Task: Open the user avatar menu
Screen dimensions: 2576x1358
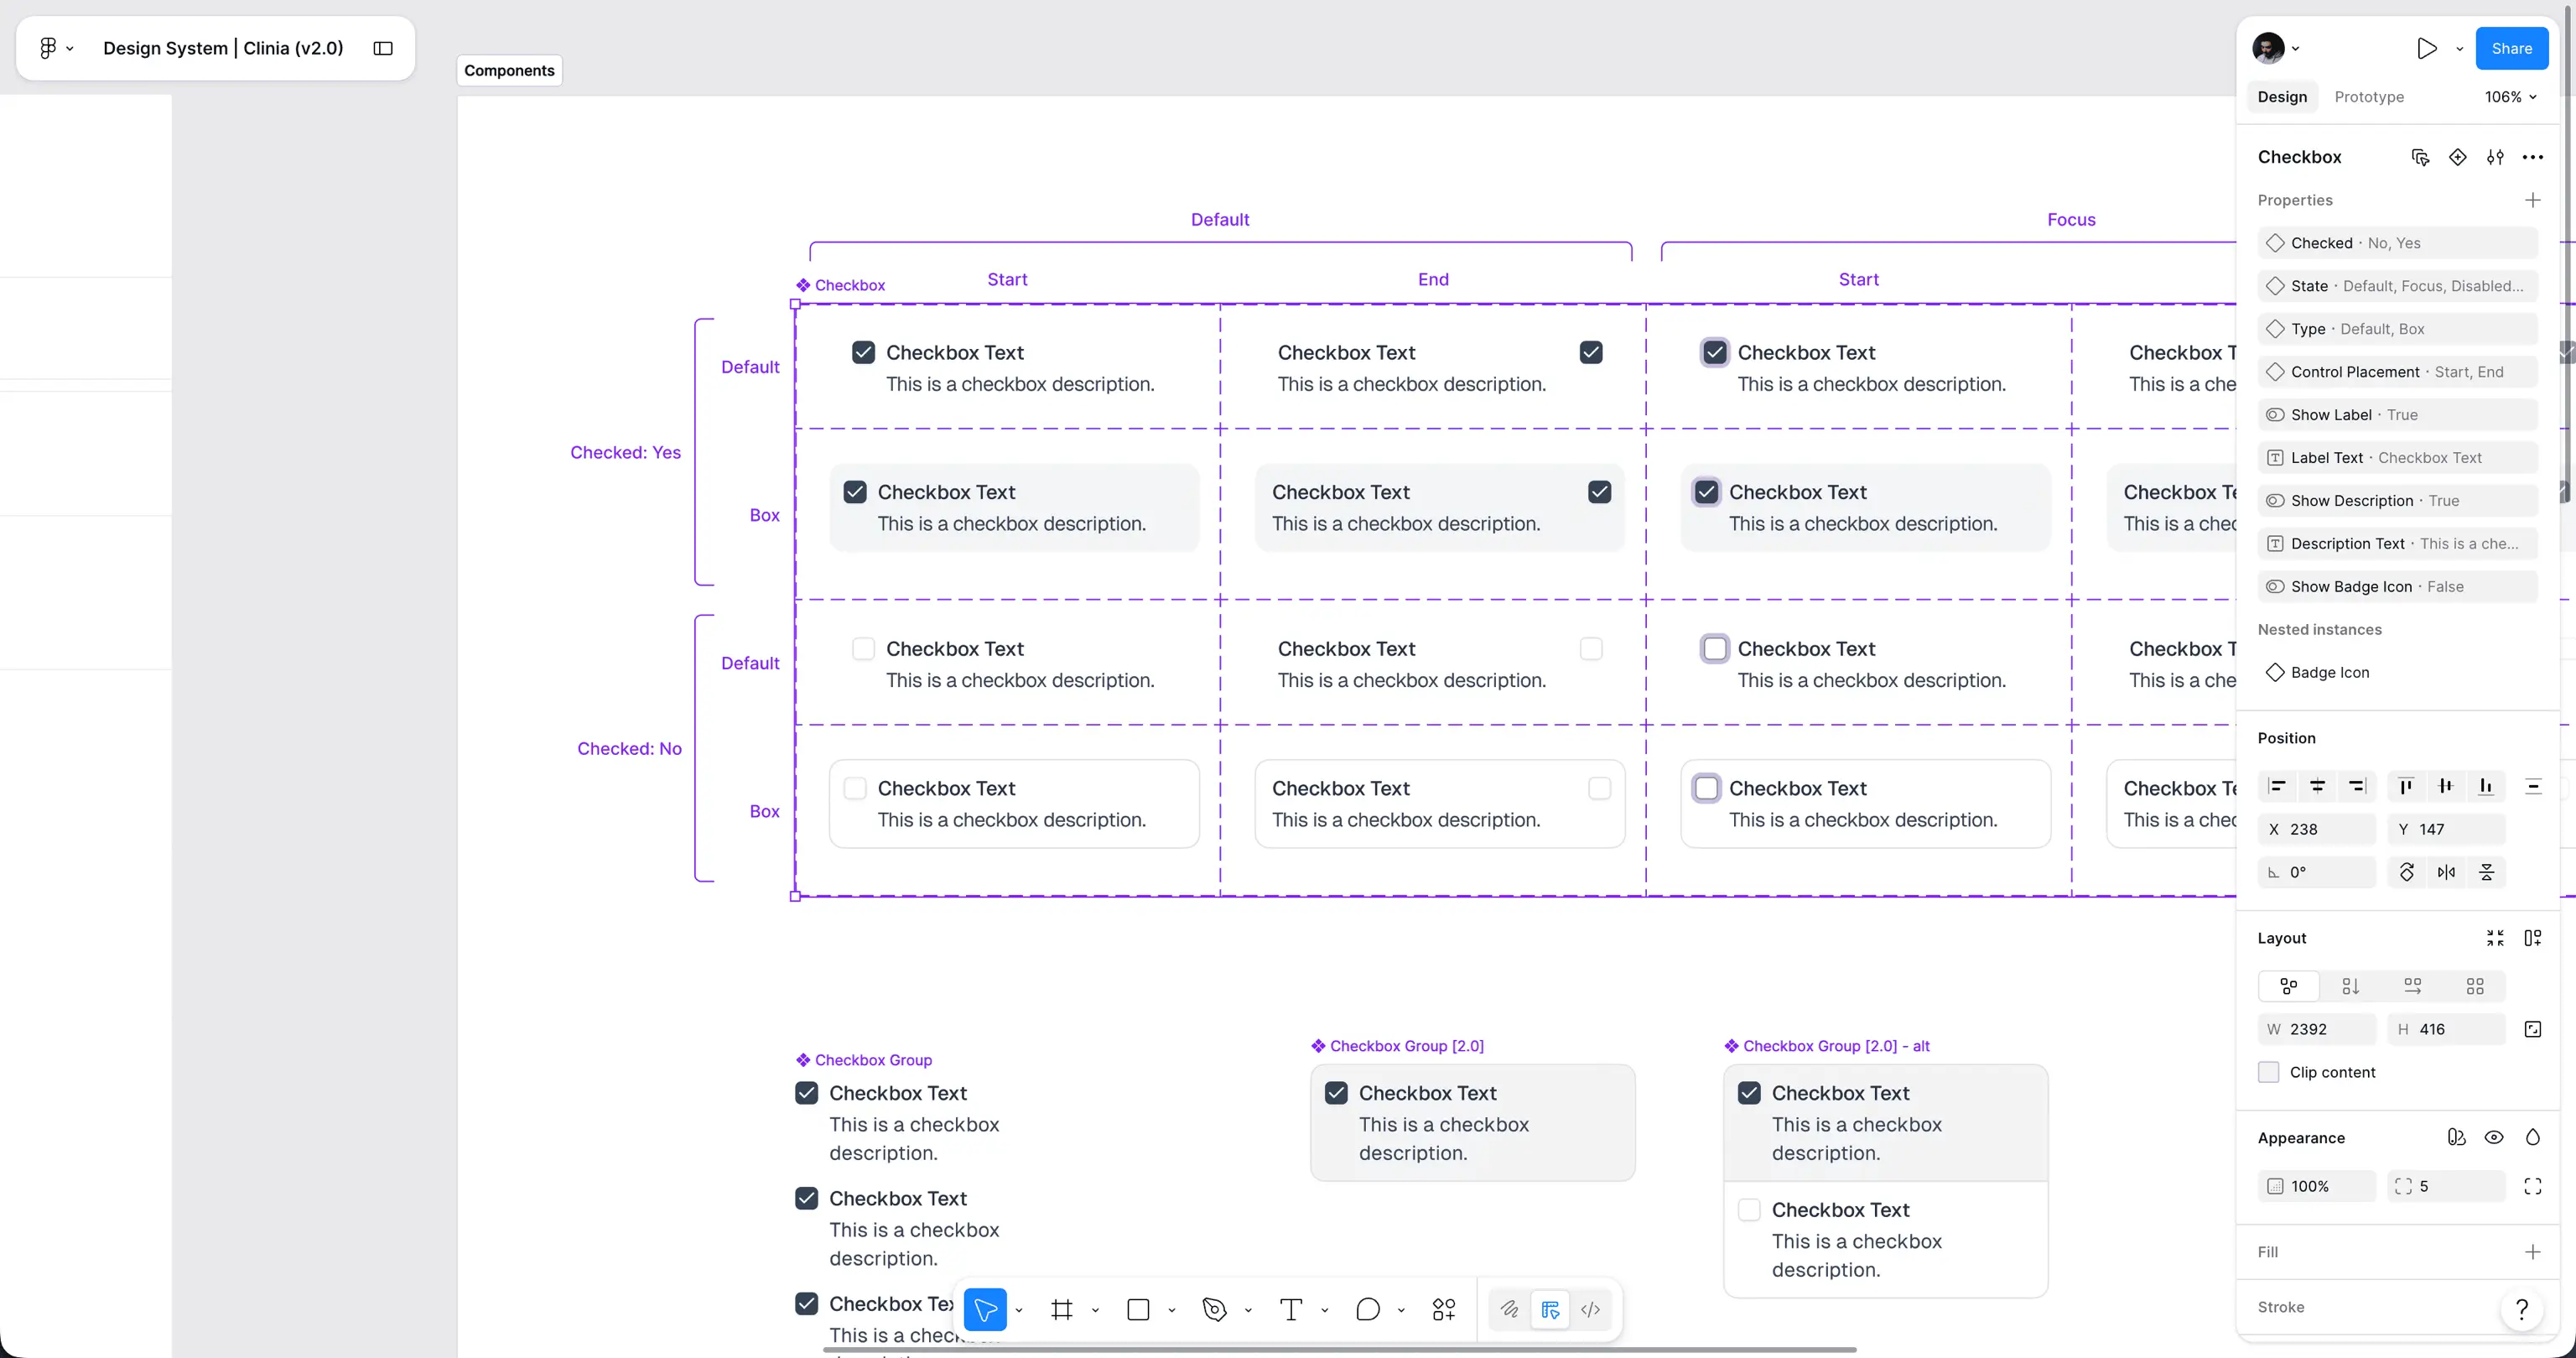Action: point(2268,48)
